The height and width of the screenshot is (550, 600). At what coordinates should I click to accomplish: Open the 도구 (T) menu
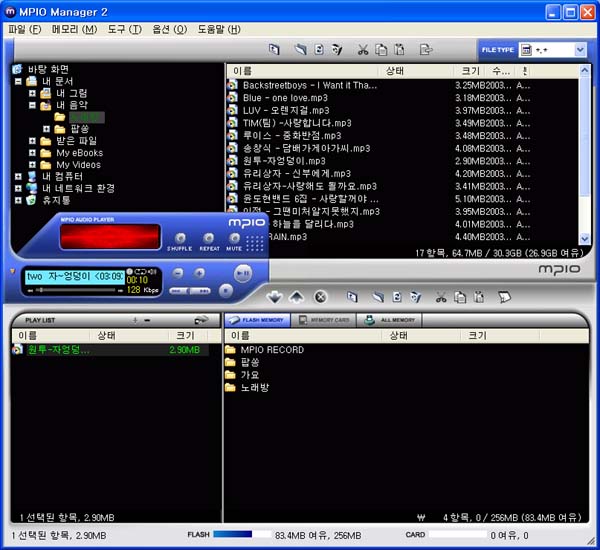pos(124,29)
